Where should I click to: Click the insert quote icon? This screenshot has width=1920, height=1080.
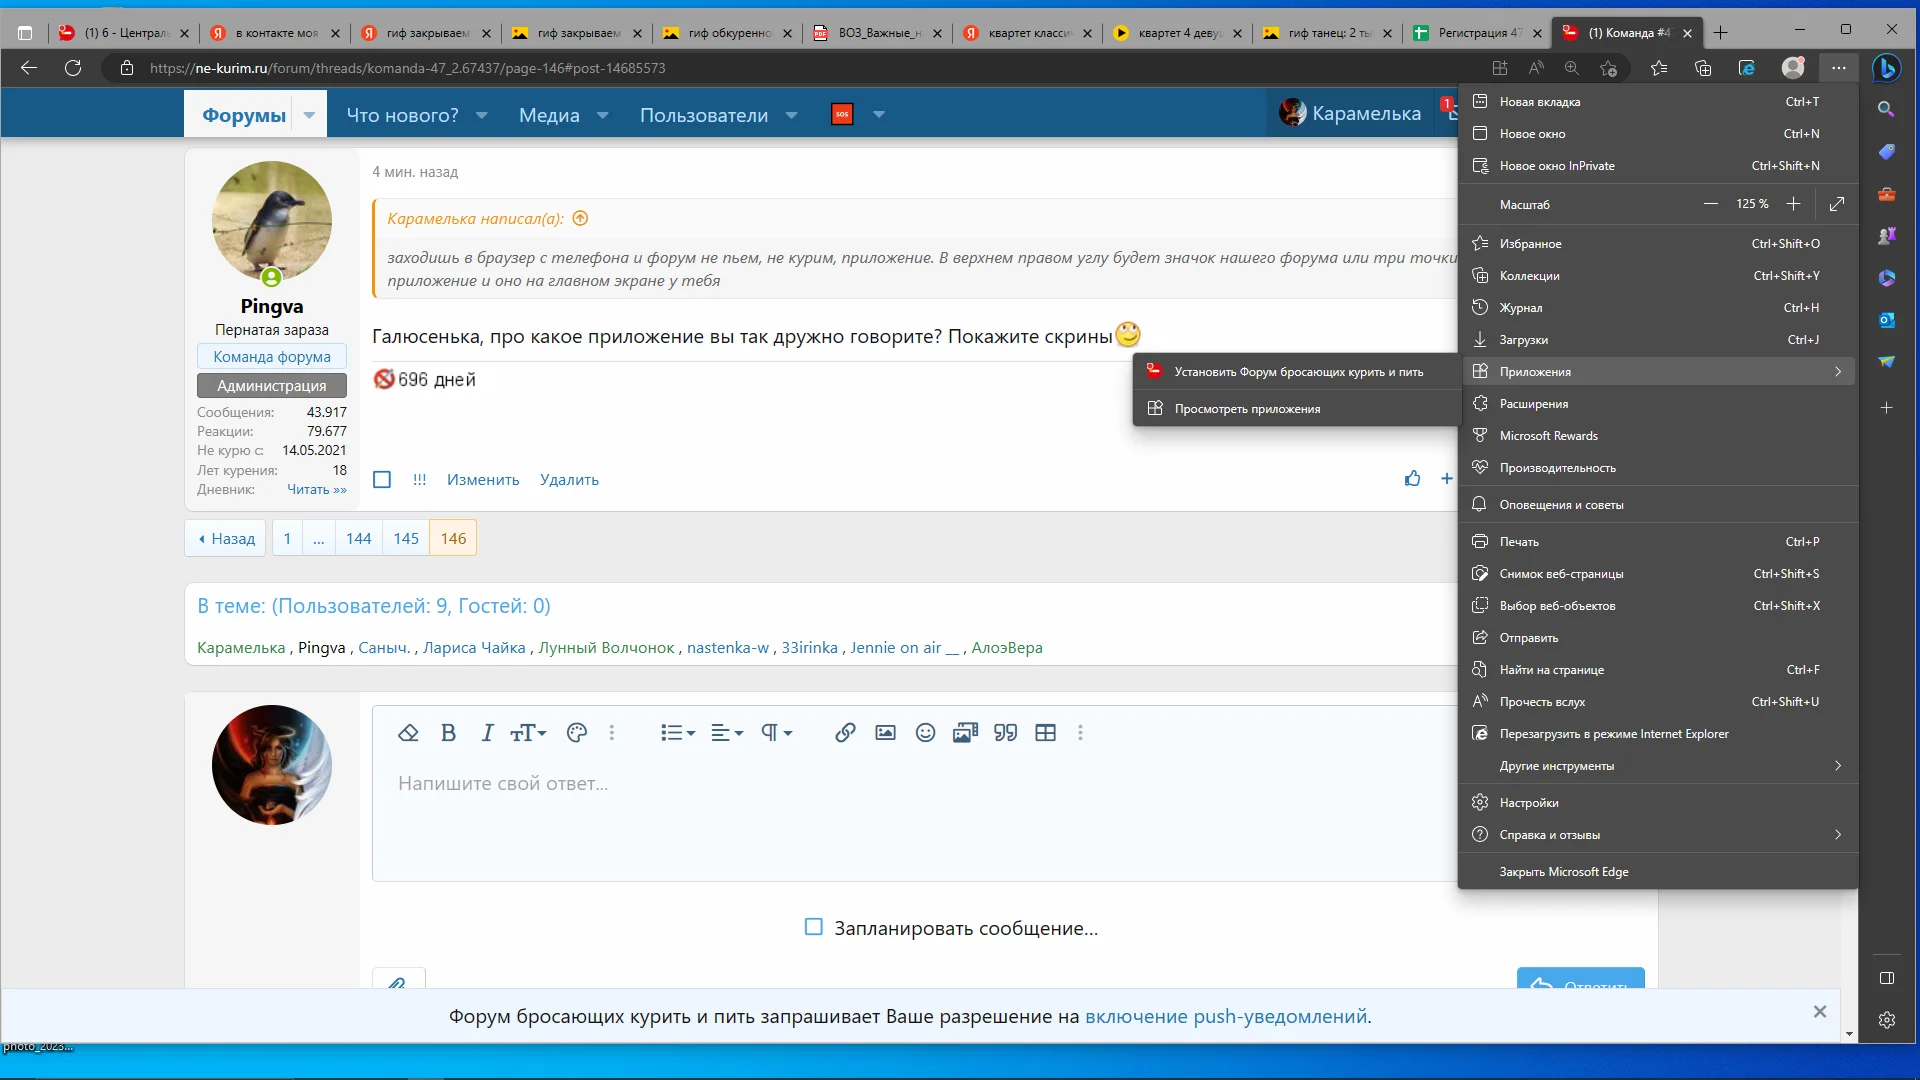(x=1005, y=733)
